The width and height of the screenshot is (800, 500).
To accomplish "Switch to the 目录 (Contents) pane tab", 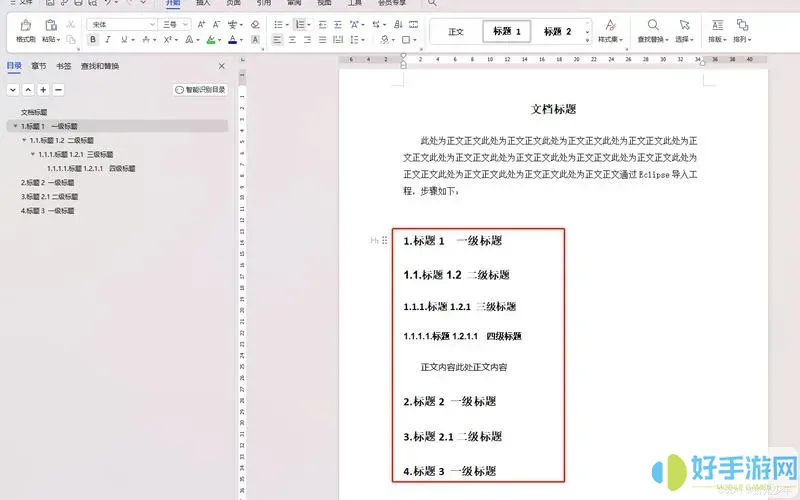I will [14, 66].
